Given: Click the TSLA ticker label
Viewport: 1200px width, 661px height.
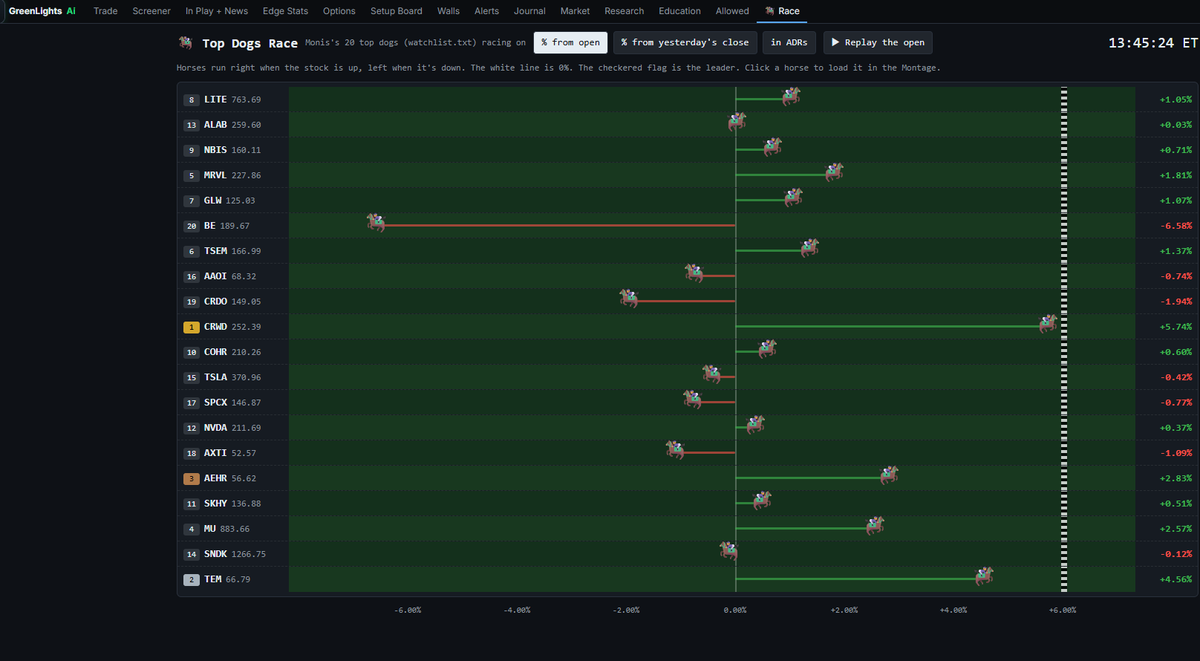Looking at the screenshot, I should click(x=216, y=378).
